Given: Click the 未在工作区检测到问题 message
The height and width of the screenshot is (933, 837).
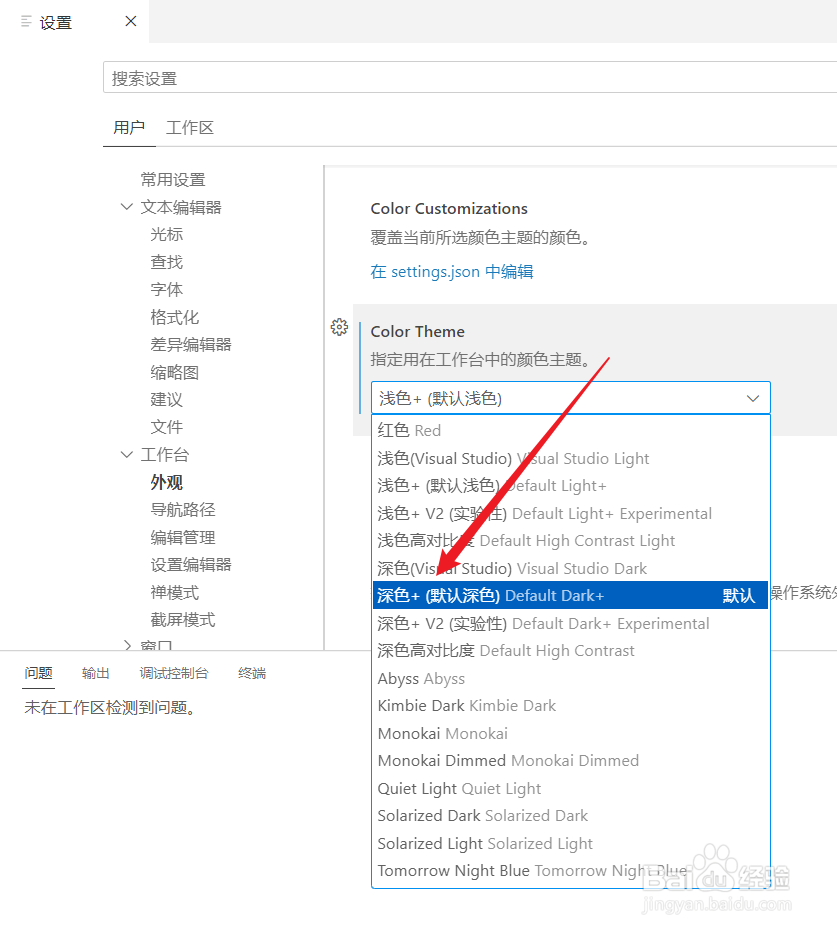Looking at the screenshot, I should 111,707.
